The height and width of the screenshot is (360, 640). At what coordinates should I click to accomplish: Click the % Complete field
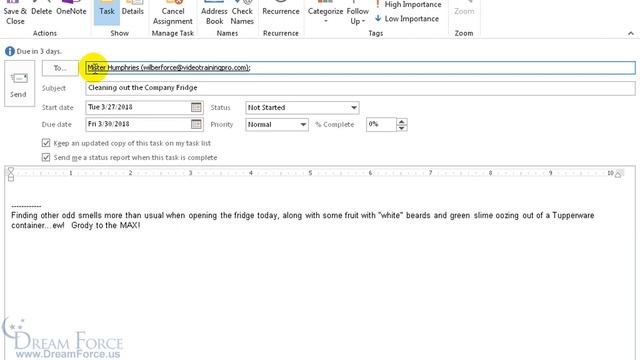[381, 124]
